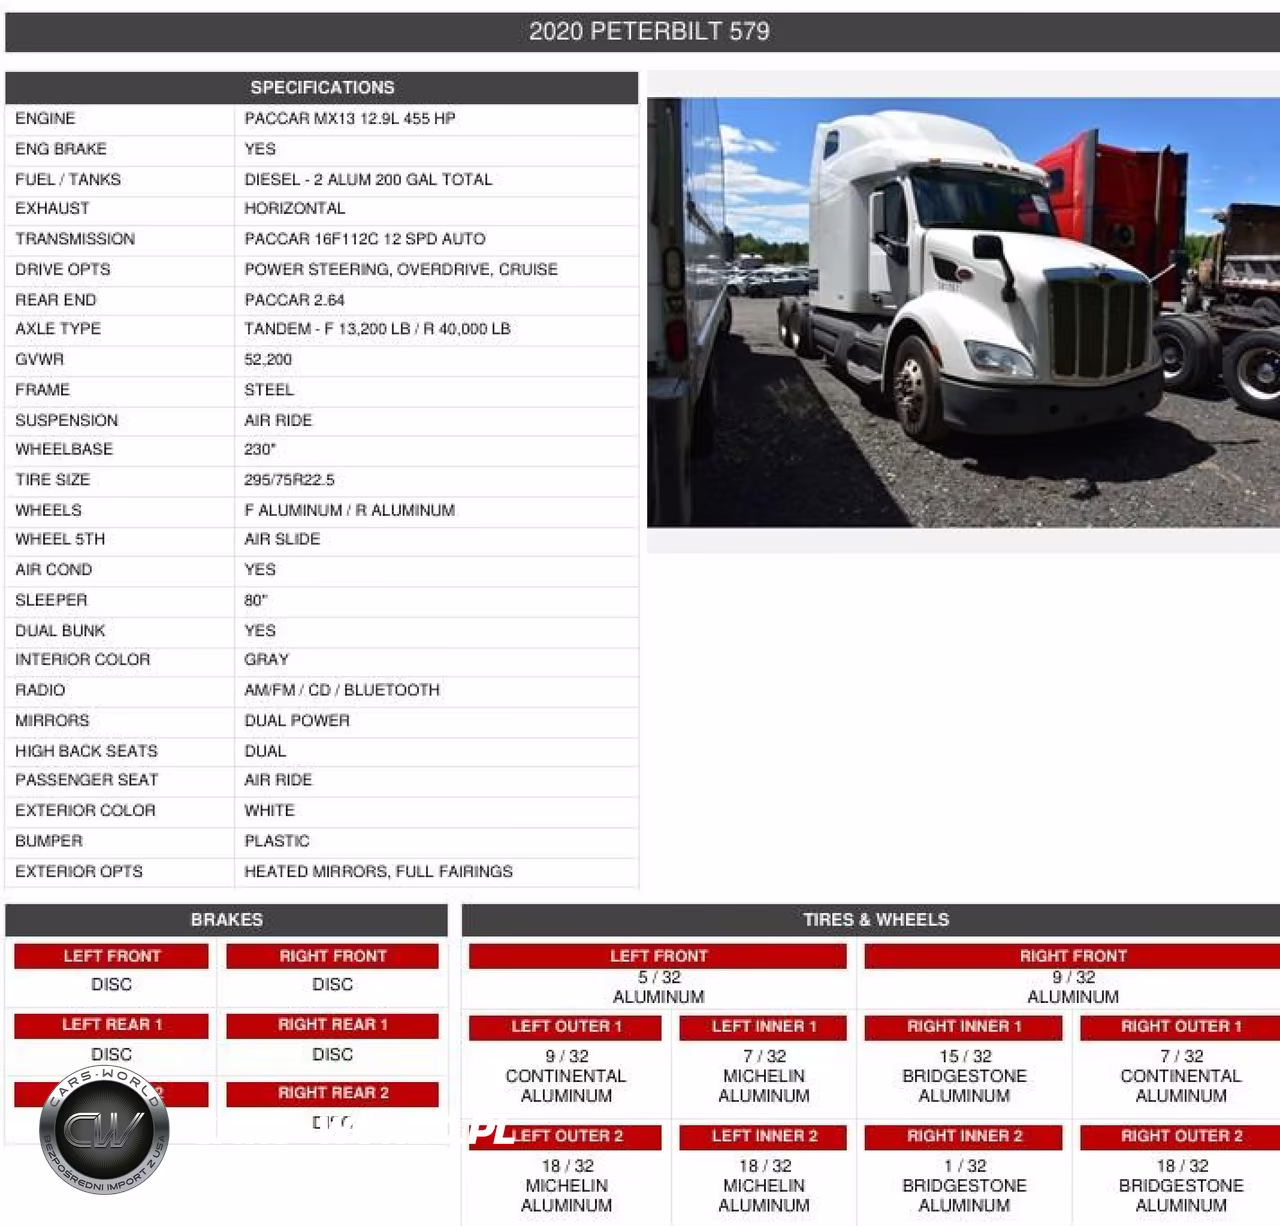Viewport: 1280px width, 1226px height.
Task: Click the '2020 PETERBILT 579' title bar
Action: pyautogui.click(x=642, y=32)
